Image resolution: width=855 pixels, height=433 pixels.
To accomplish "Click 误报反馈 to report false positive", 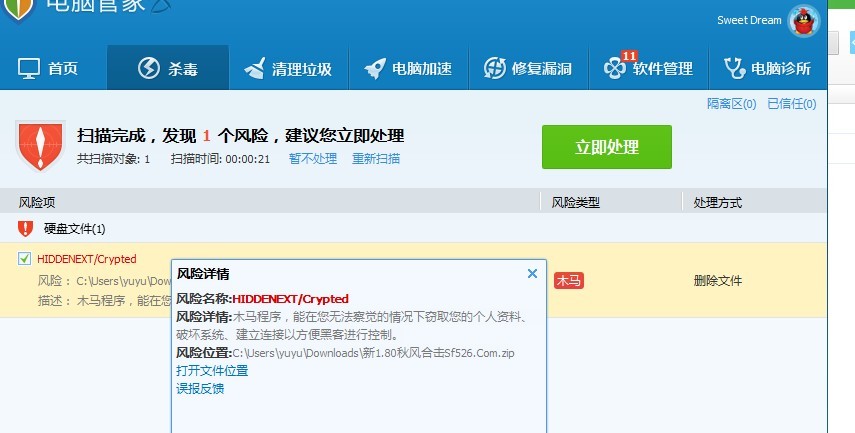I will (x=200, y=389).
